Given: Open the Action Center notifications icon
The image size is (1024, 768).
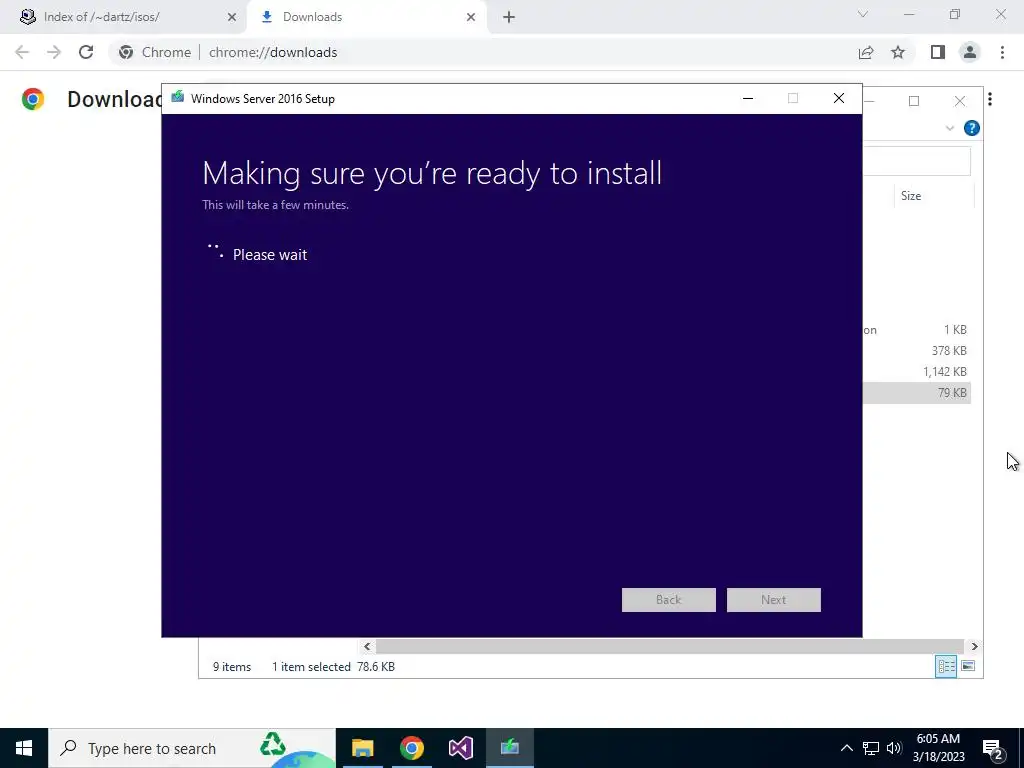Looking at the screenshot, I should pos(993,748).
